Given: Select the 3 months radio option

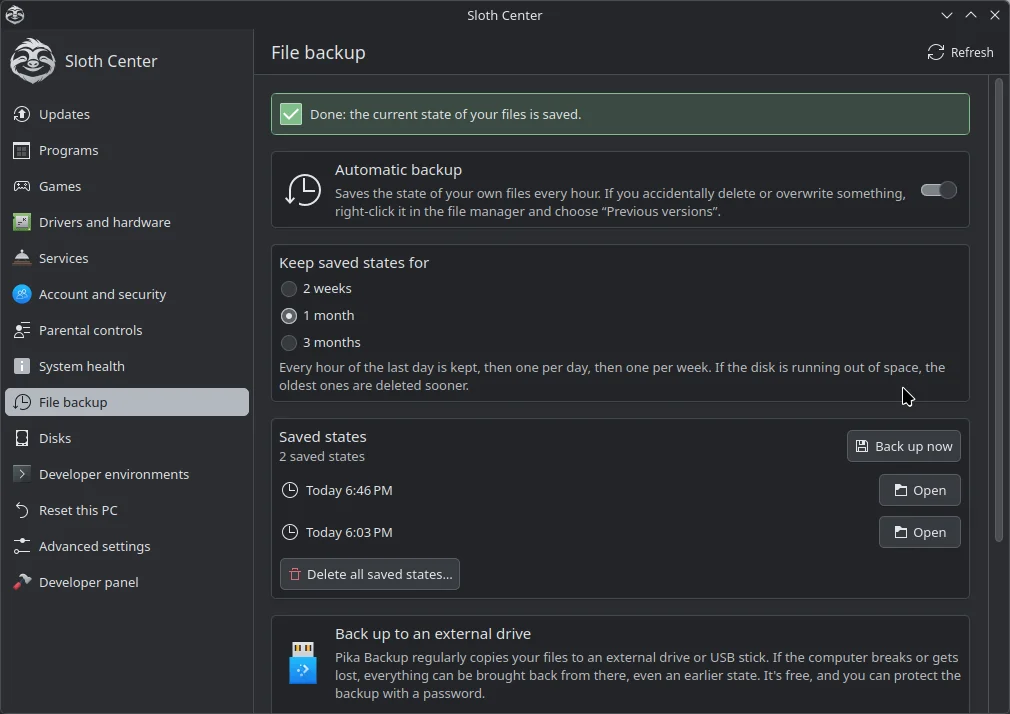Looking at the screenshot, I should 289,343.
